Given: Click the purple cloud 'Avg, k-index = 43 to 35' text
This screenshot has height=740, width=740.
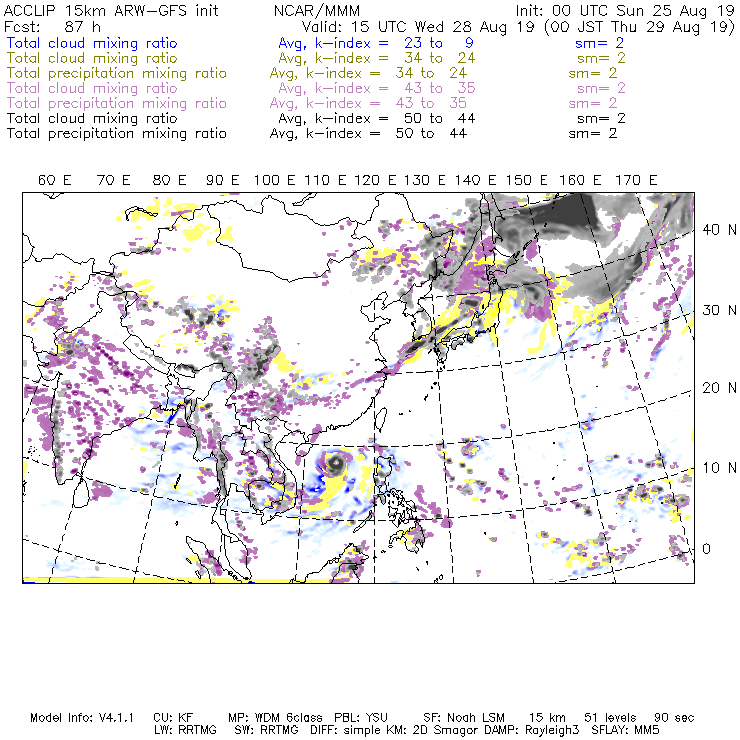Looking at the screenshot, I should click(x=377, y=88).
